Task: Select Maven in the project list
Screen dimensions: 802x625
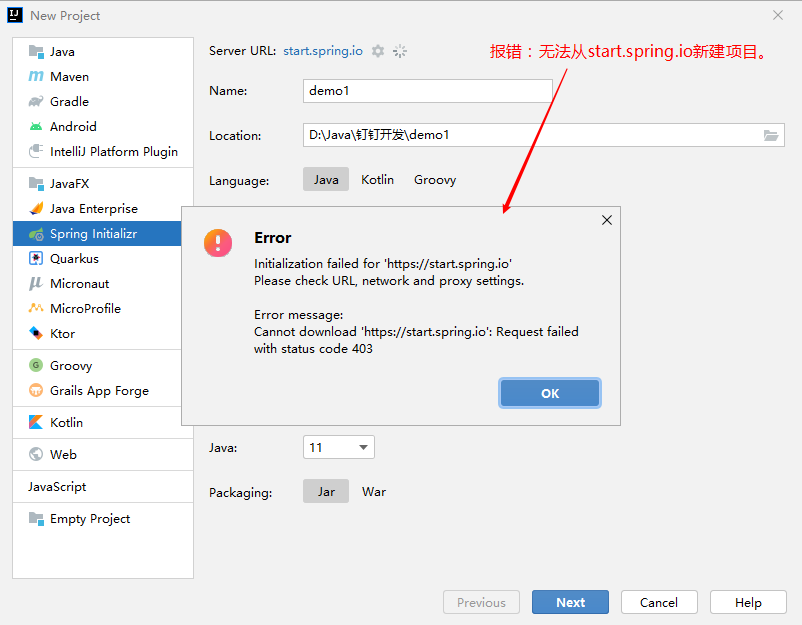Action: tap(103, 77)
